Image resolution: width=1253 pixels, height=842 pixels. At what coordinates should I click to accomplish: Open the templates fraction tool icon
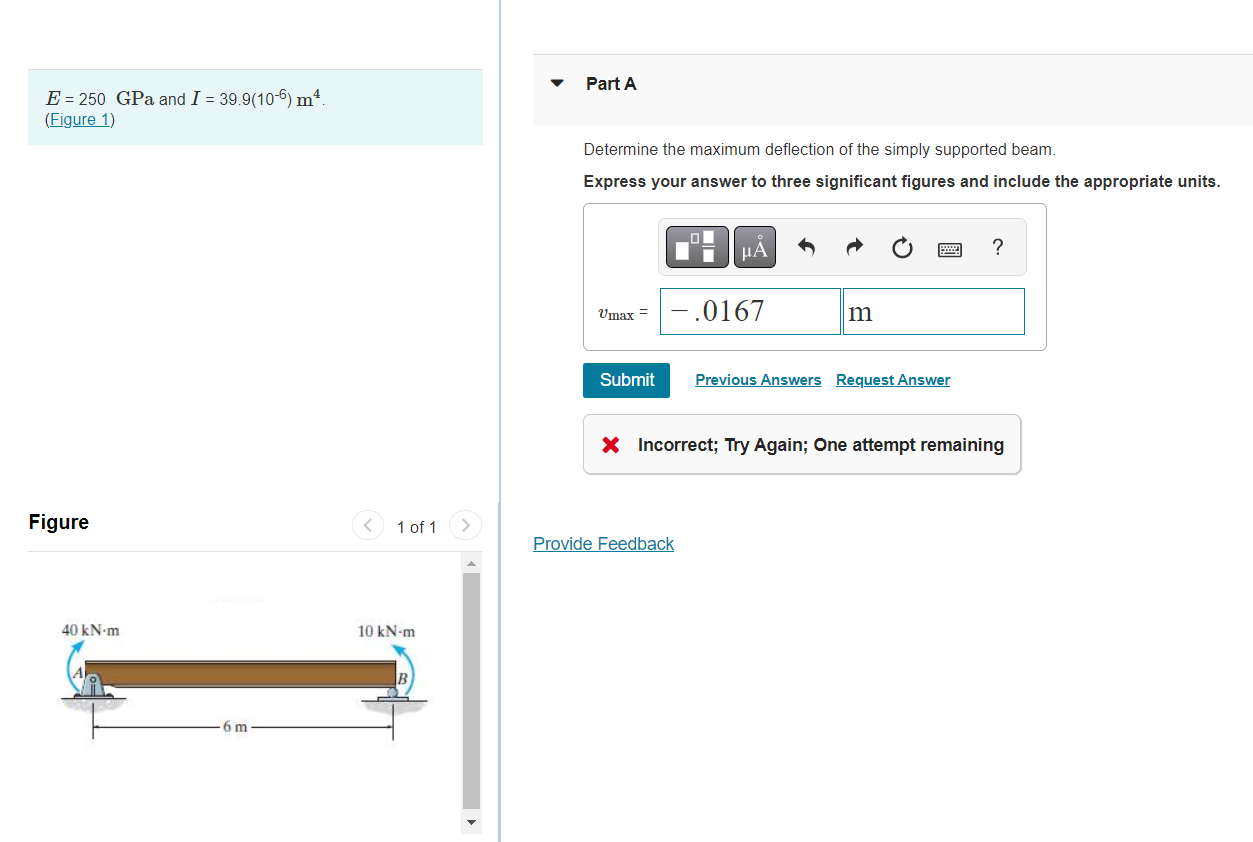pos(697,247)
